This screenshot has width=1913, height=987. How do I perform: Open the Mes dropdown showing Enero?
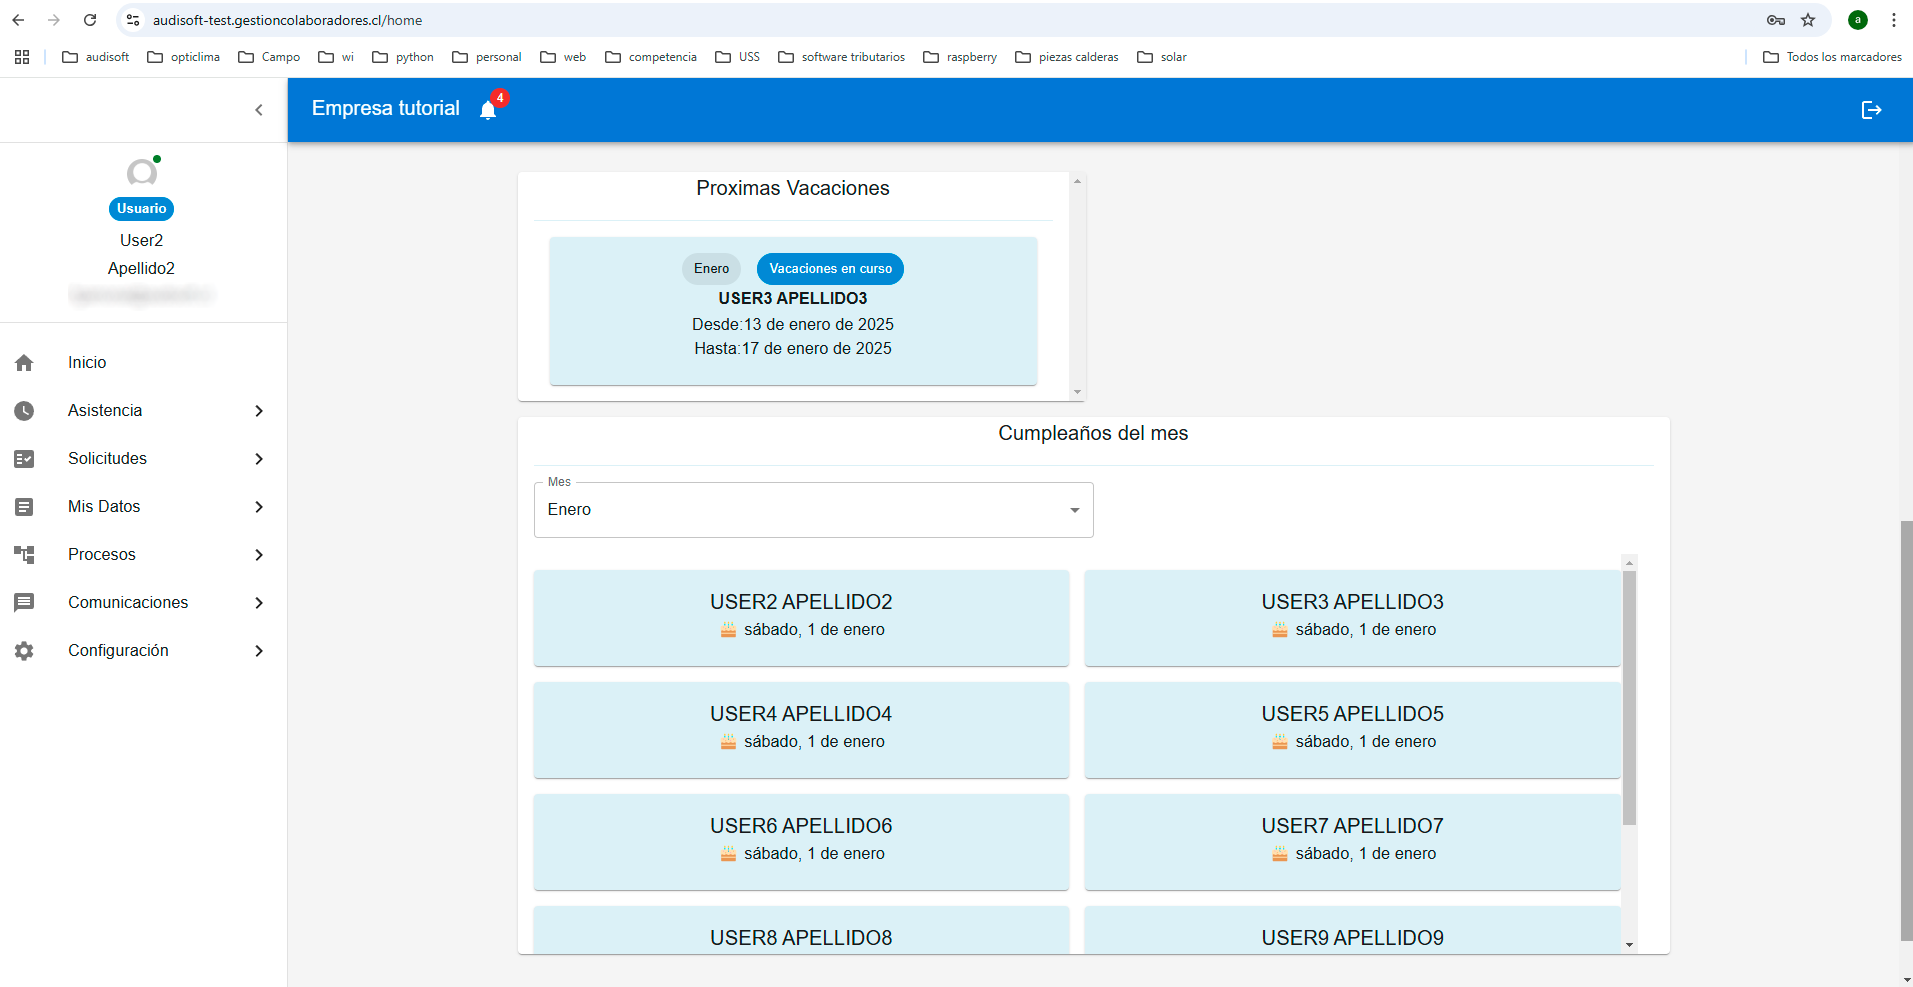coord(813,510)
